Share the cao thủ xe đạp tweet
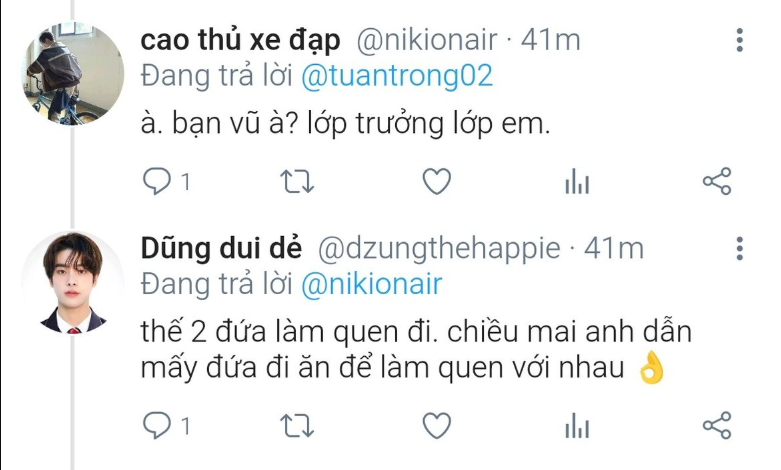This screenshot has height=470, width=781. point(717,181)
